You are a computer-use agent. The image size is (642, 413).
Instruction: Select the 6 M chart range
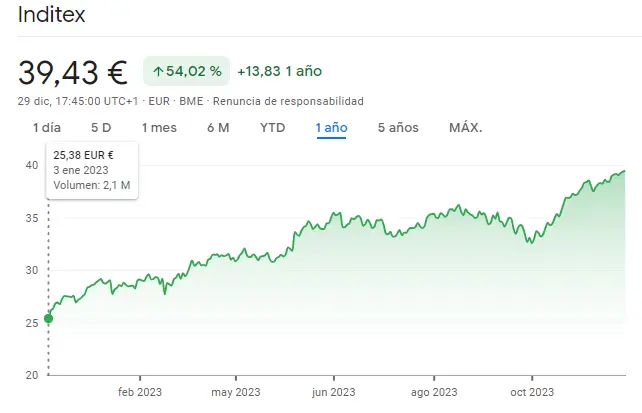click(218, 127)
